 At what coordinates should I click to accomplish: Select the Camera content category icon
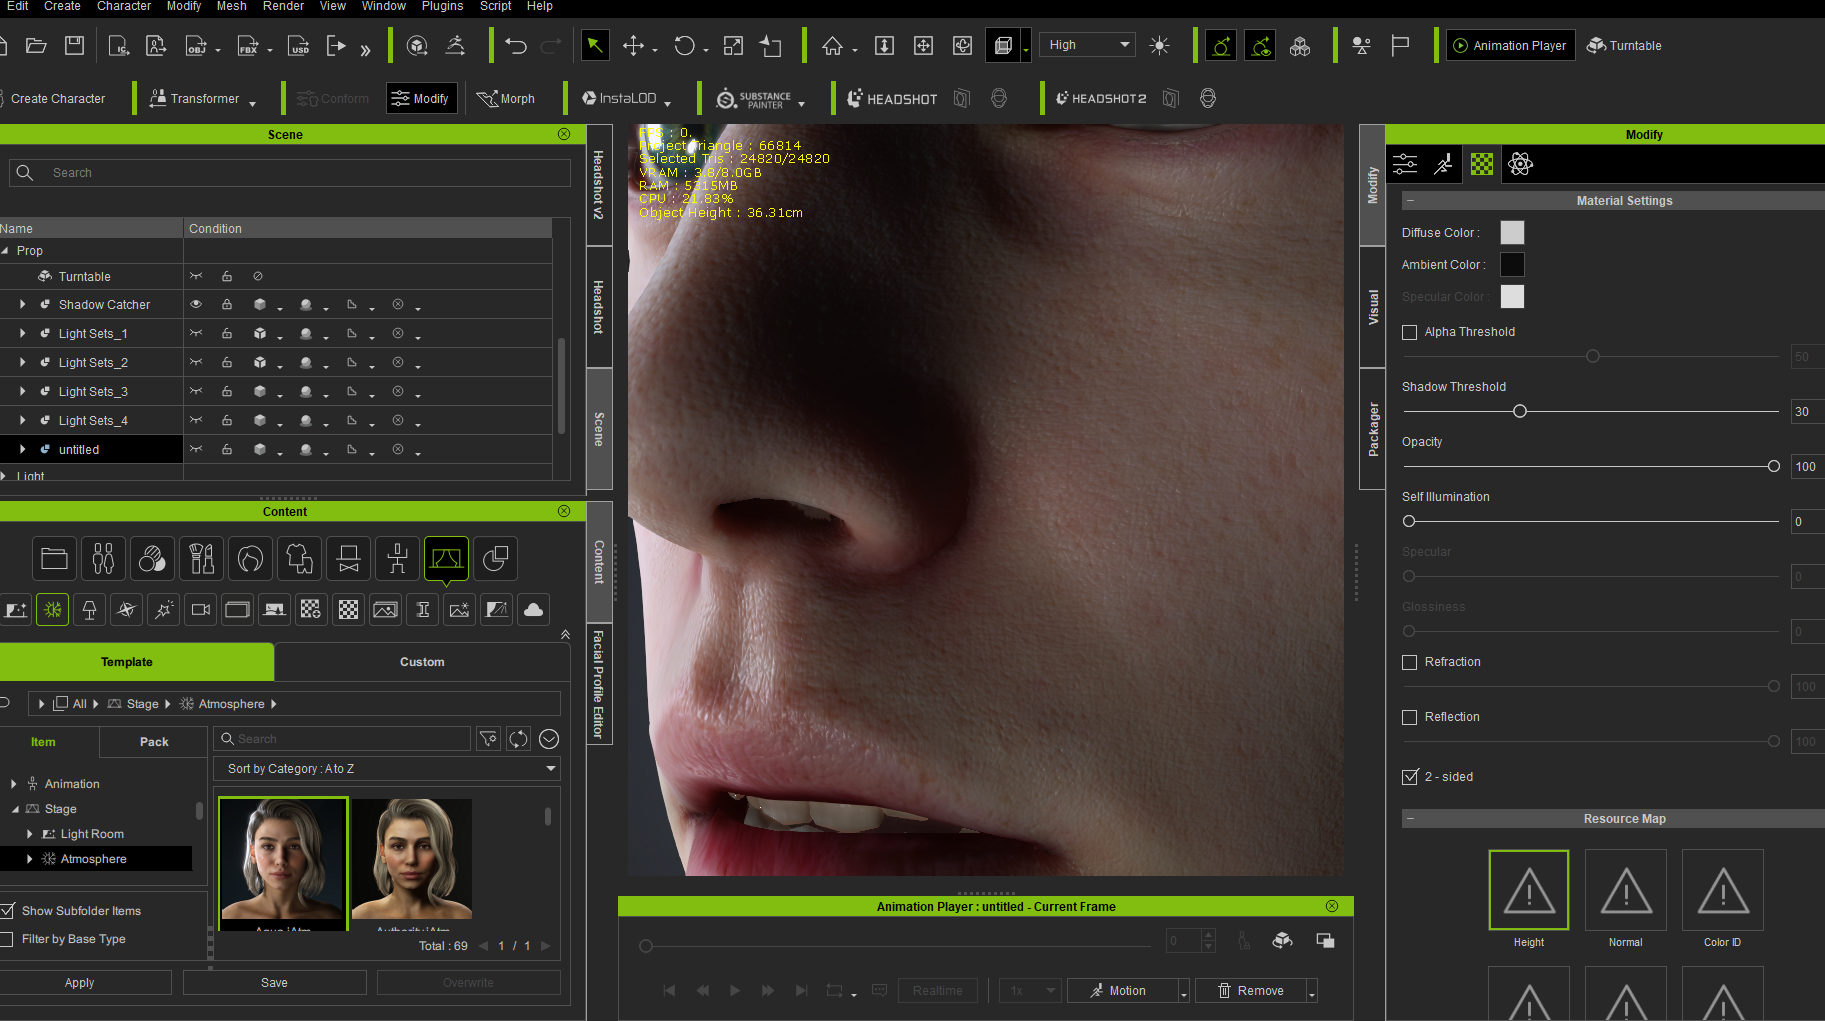click(x=201, y=609)
